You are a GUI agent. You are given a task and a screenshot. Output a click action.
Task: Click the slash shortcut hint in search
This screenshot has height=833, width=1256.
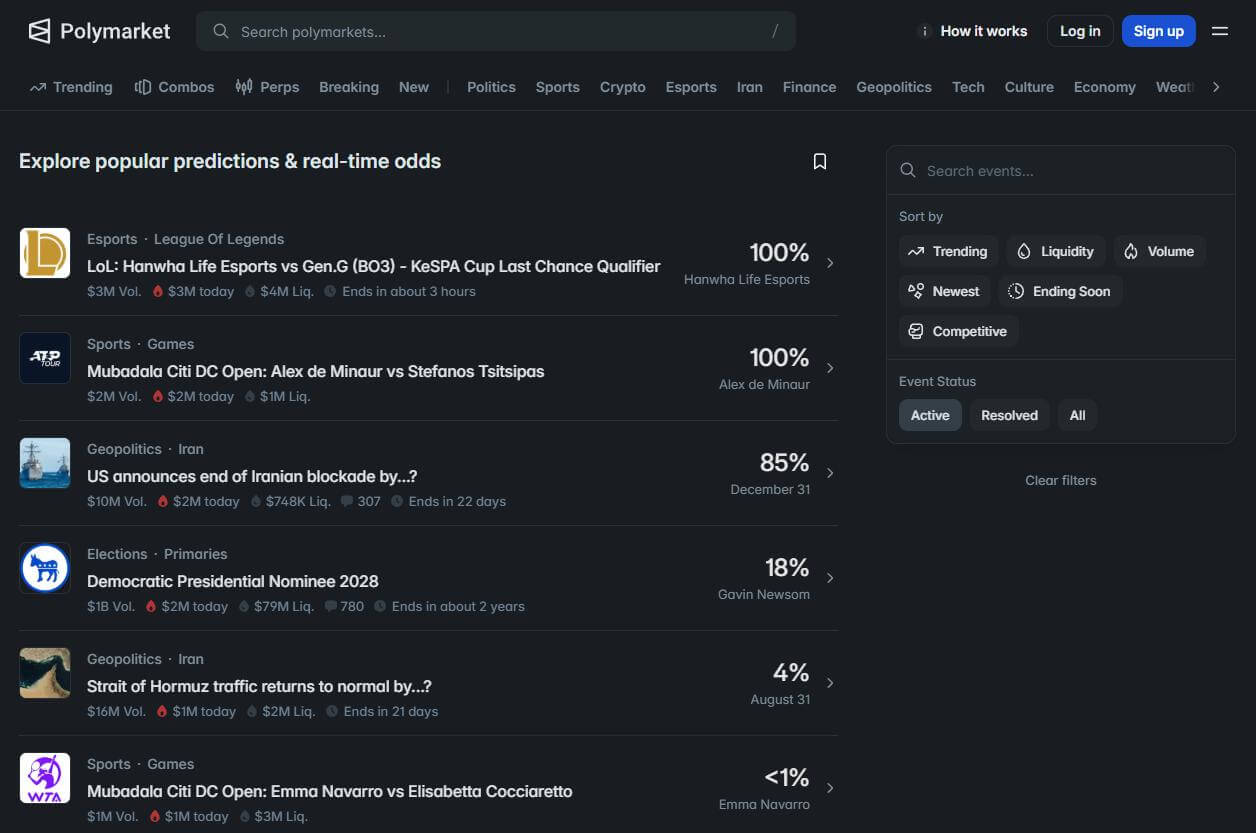[775, 31]
